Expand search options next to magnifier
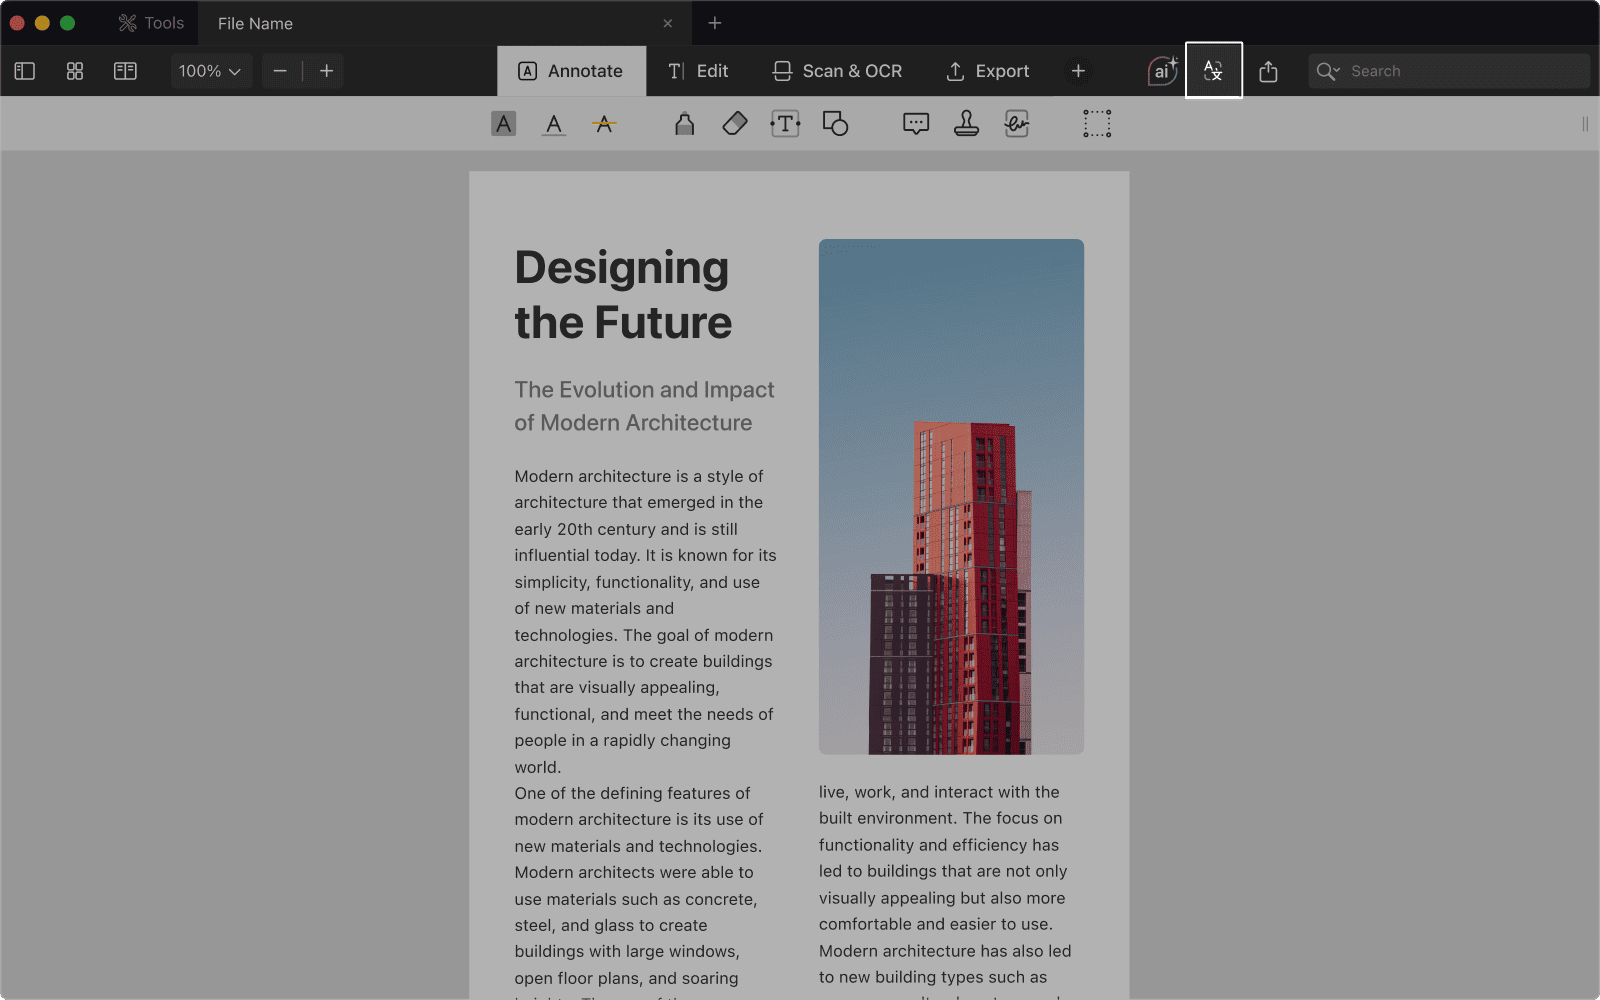Image resolution: width=1600 pixels, height=1000 pixels. click(x=1329, y=71)
